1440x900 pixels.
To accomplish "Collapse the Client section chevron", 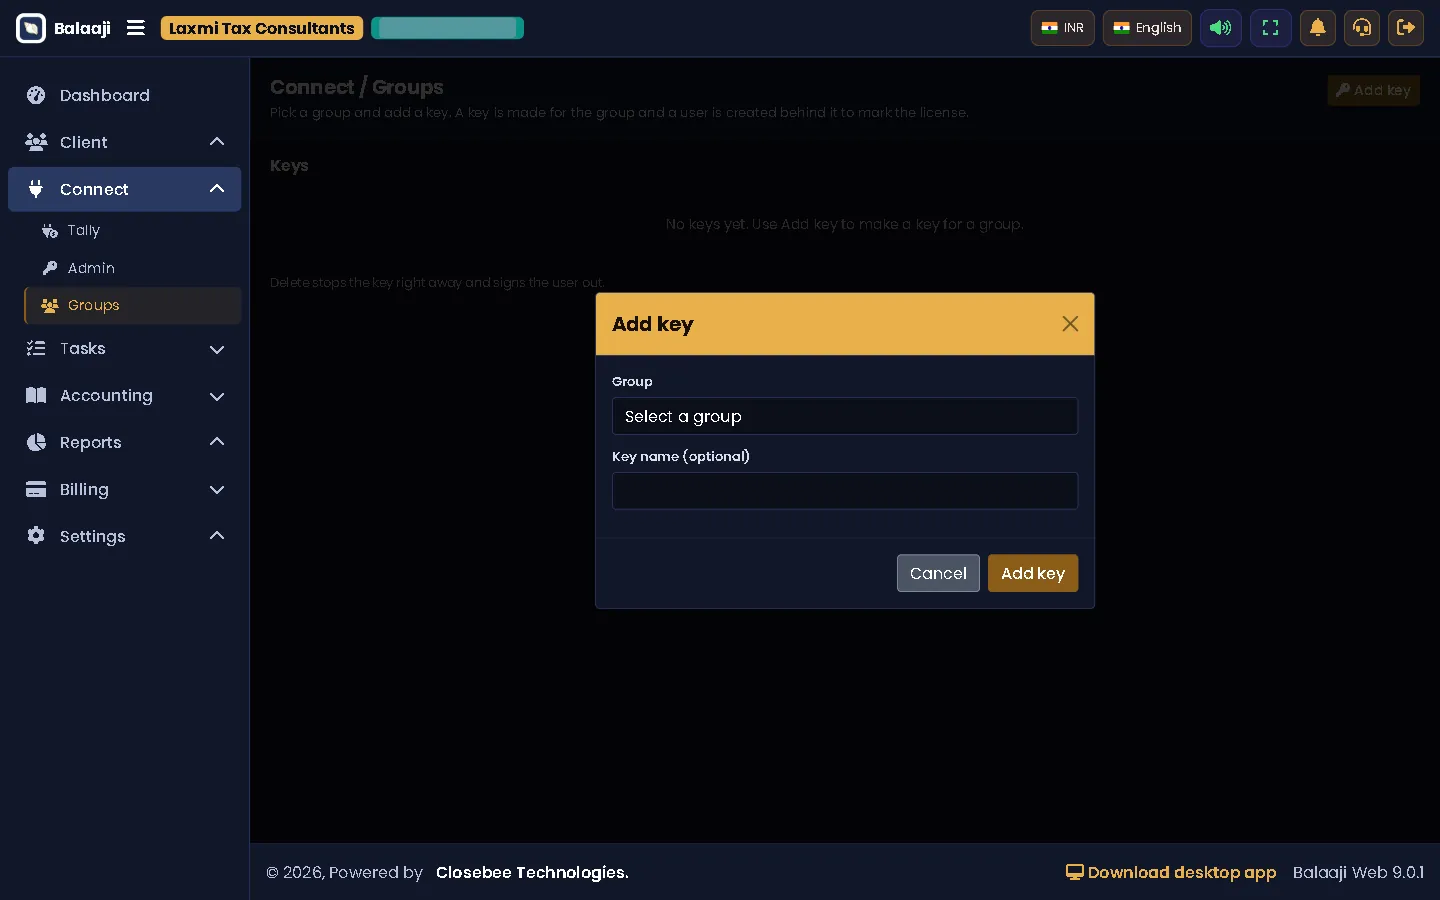I will point(217,142).
